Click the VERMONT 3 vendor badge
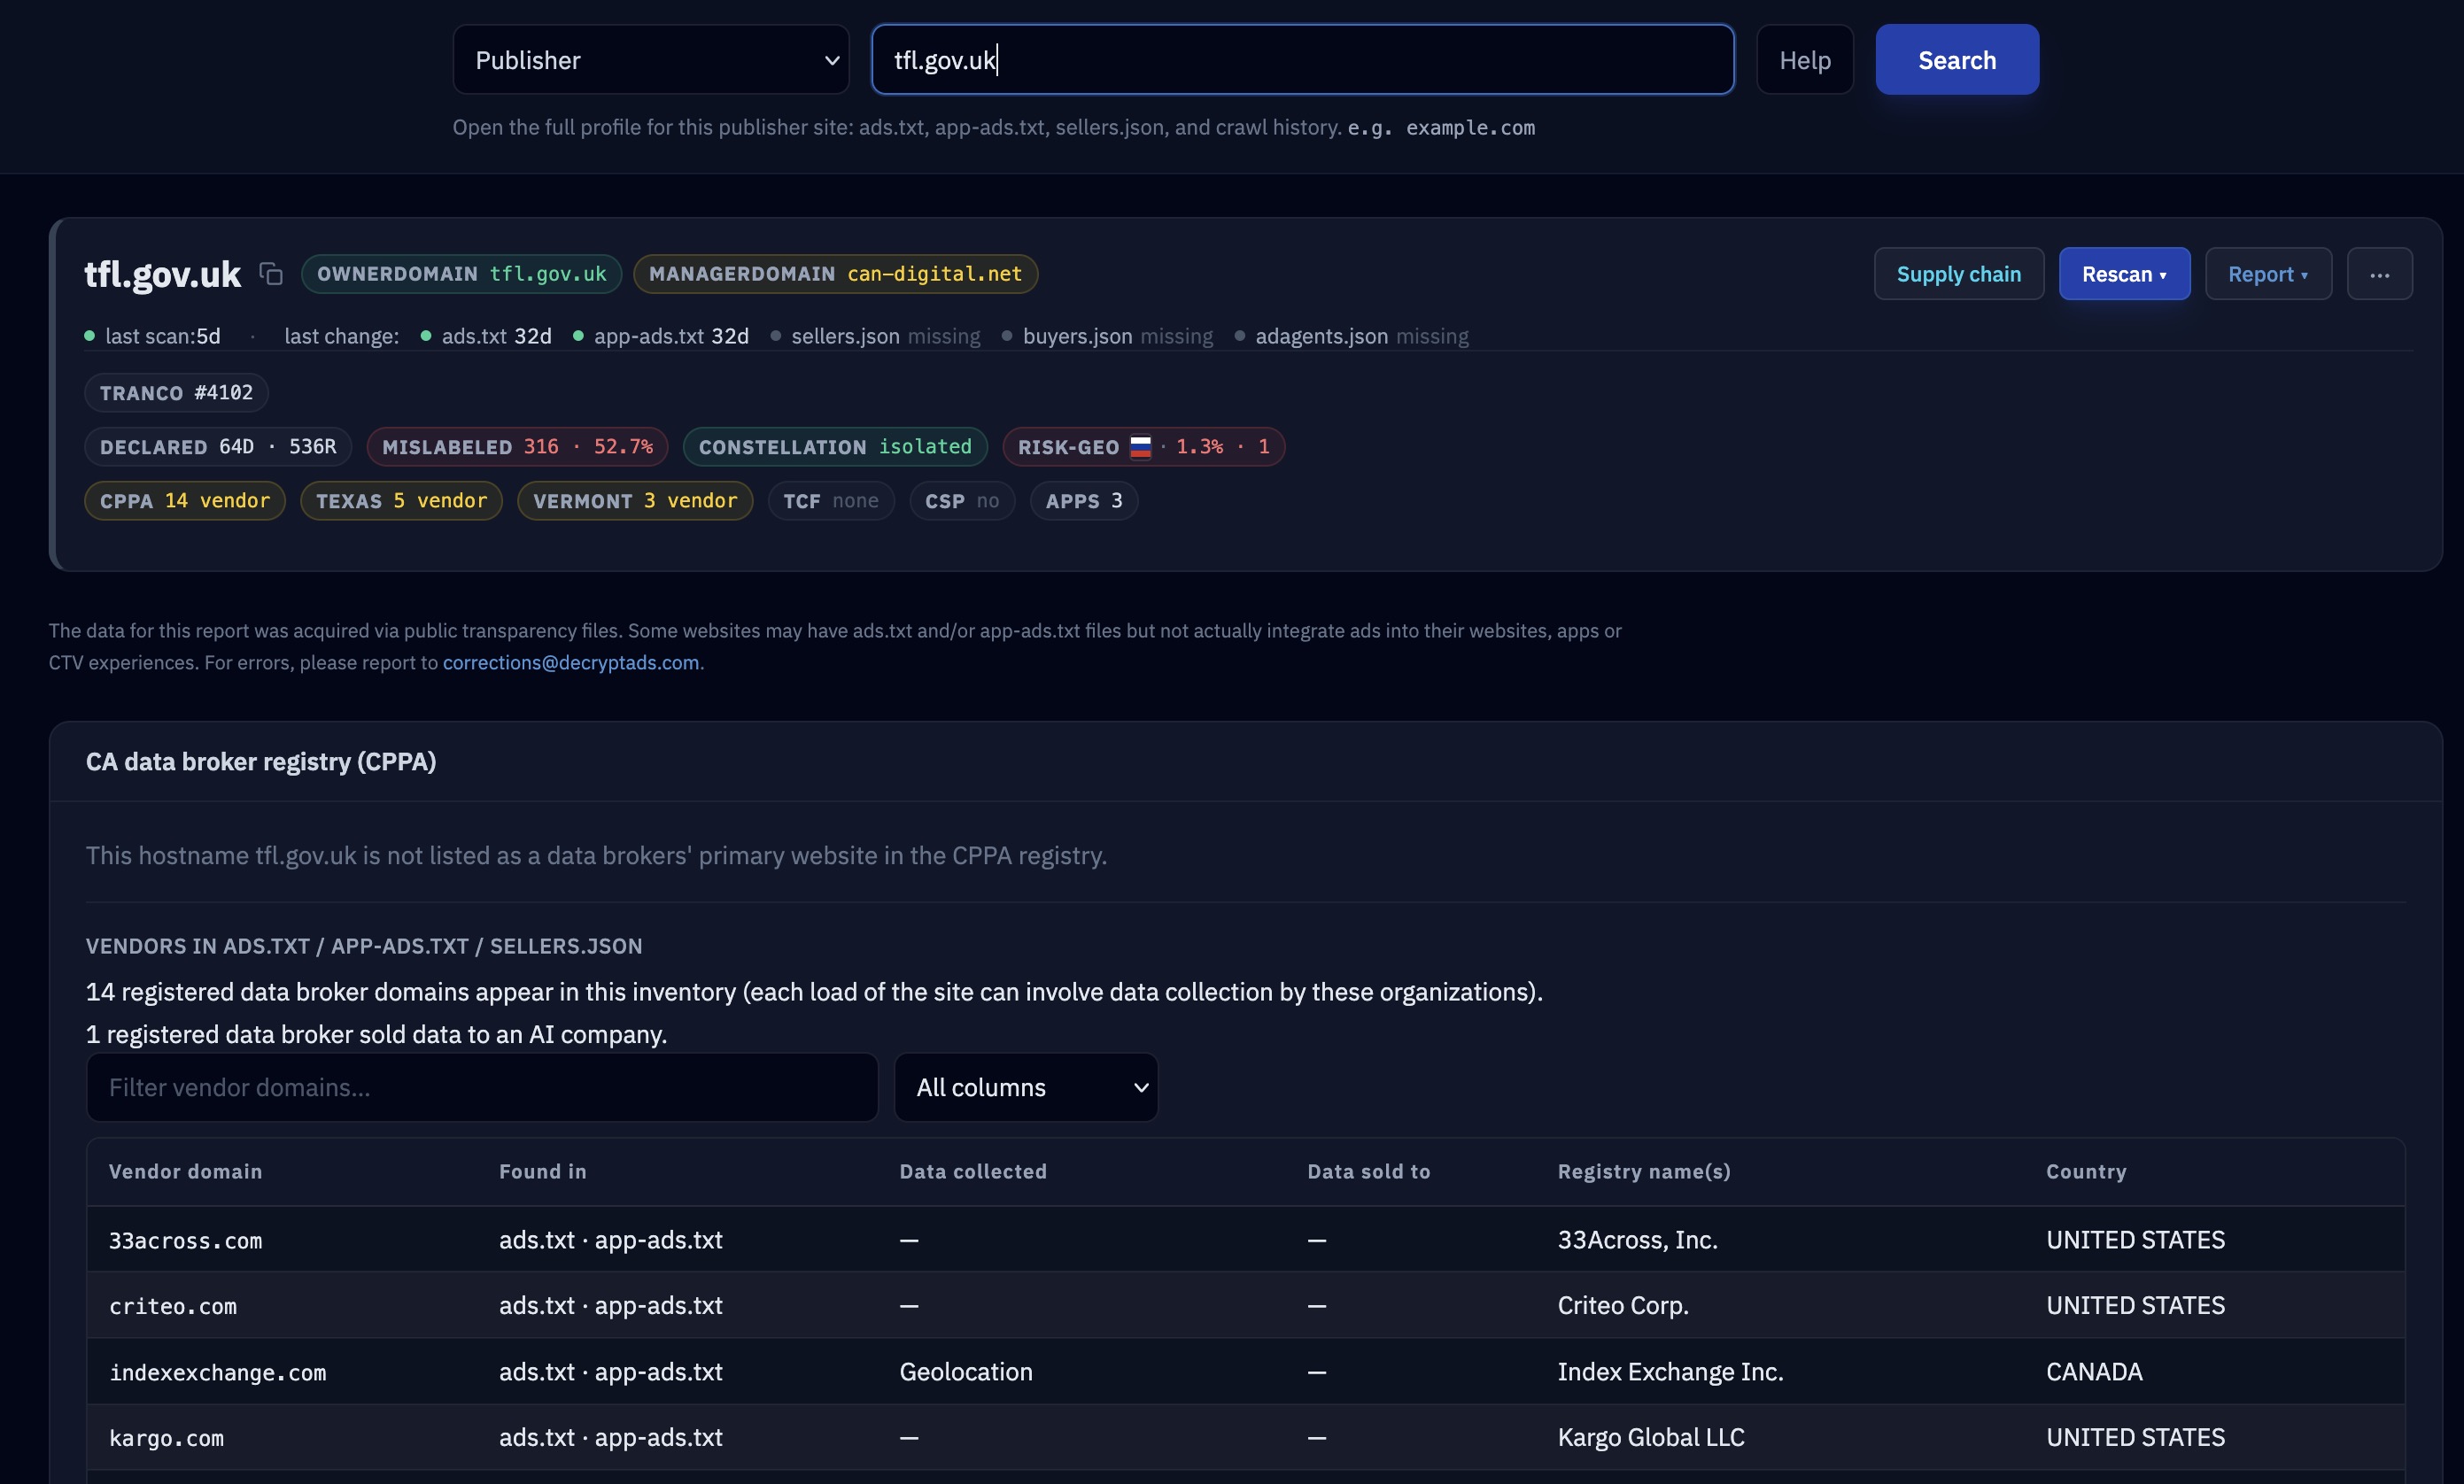 [x=635, y=501]
